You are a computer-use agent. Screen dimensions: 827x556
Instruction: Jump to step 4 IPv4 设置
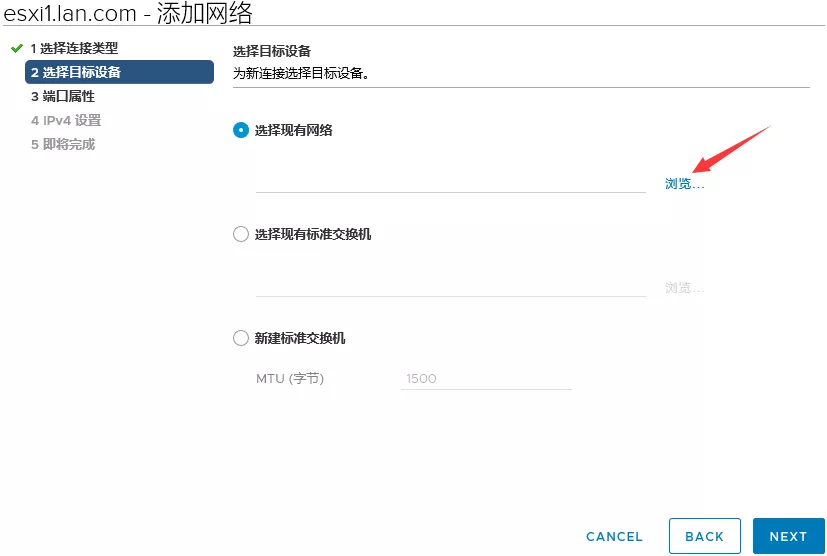tap(66, 120)
